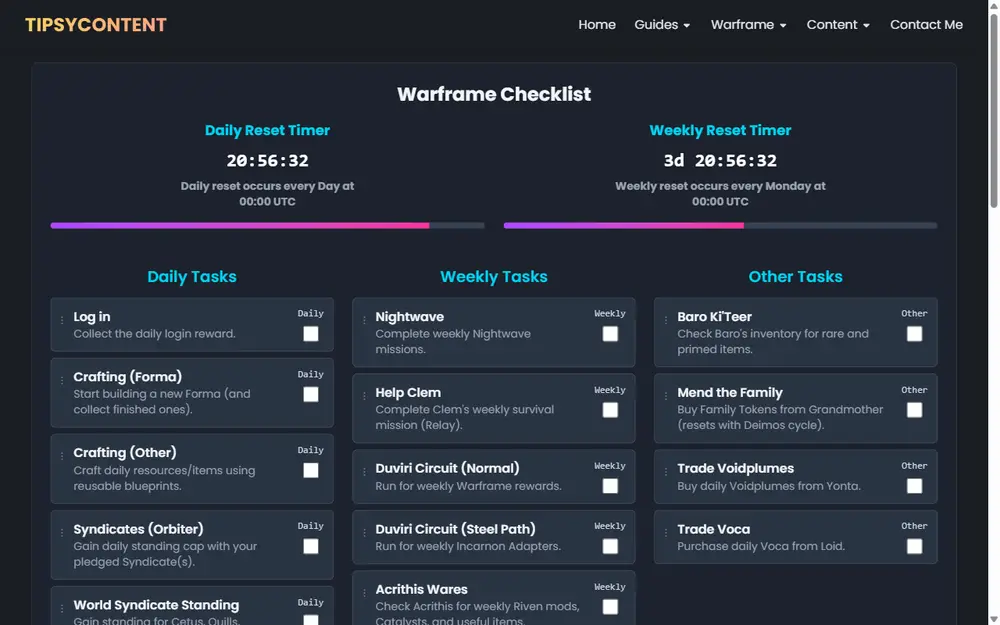Click the 'Purchase daily Voca from Loid.' text

[x=761, y=547]
